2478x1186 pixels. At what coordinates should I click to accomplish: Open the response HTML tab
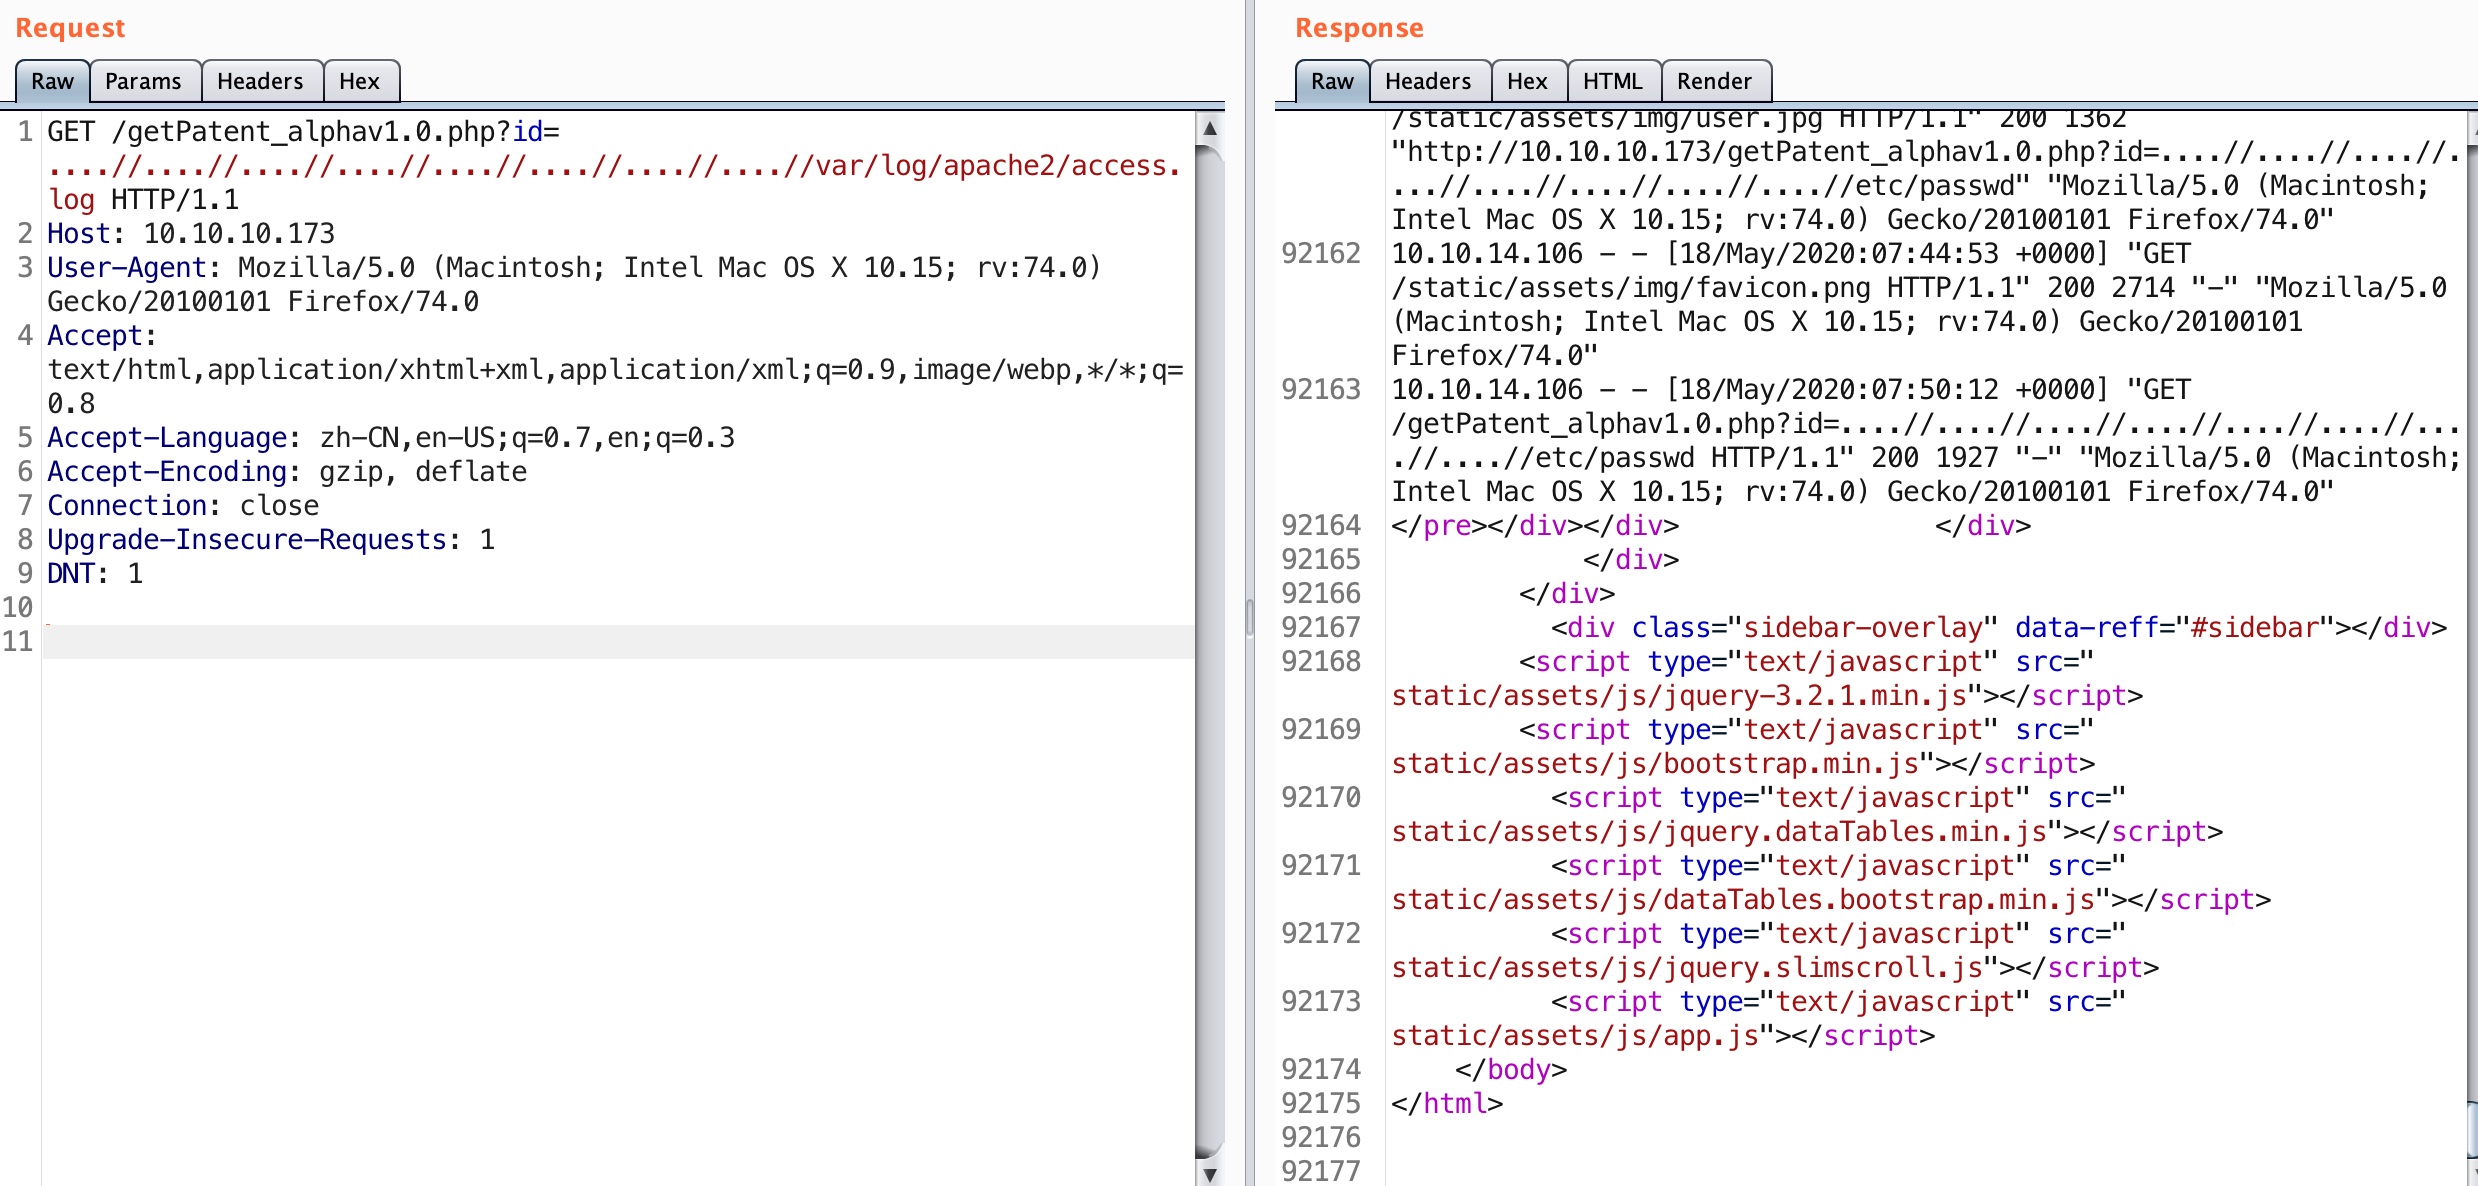pos(1612,81)
